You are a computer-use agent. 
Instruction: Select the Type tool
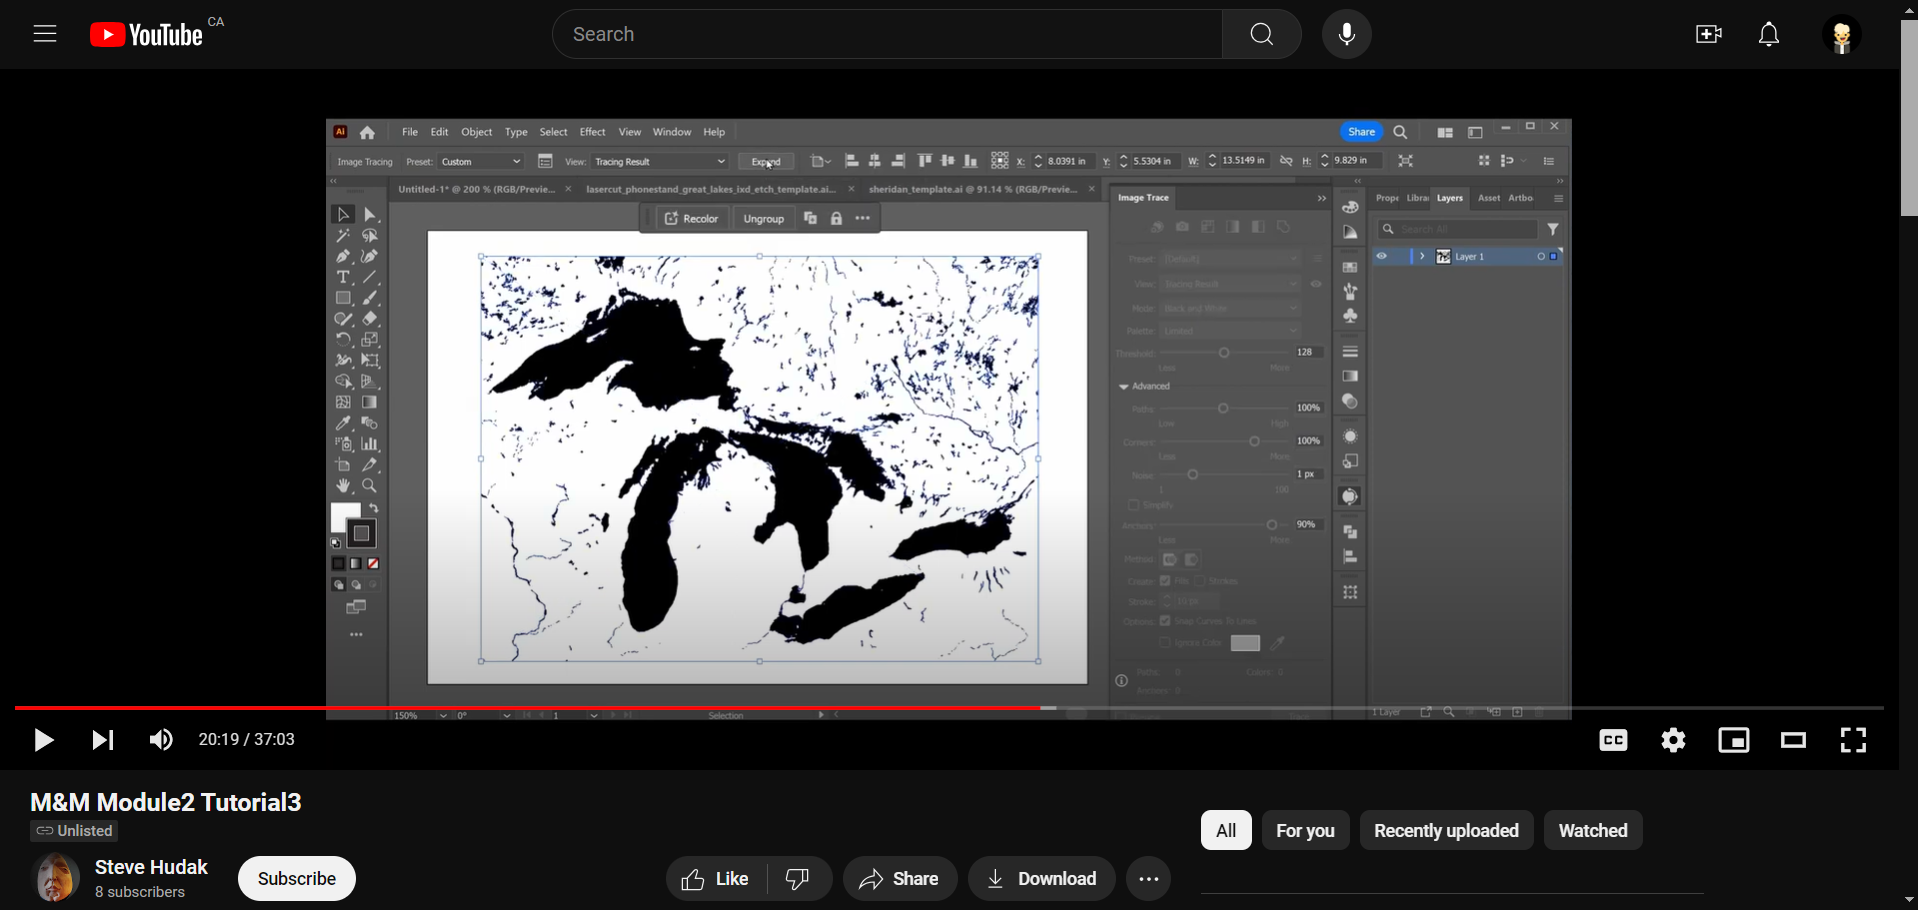click(x=344, y=277)
